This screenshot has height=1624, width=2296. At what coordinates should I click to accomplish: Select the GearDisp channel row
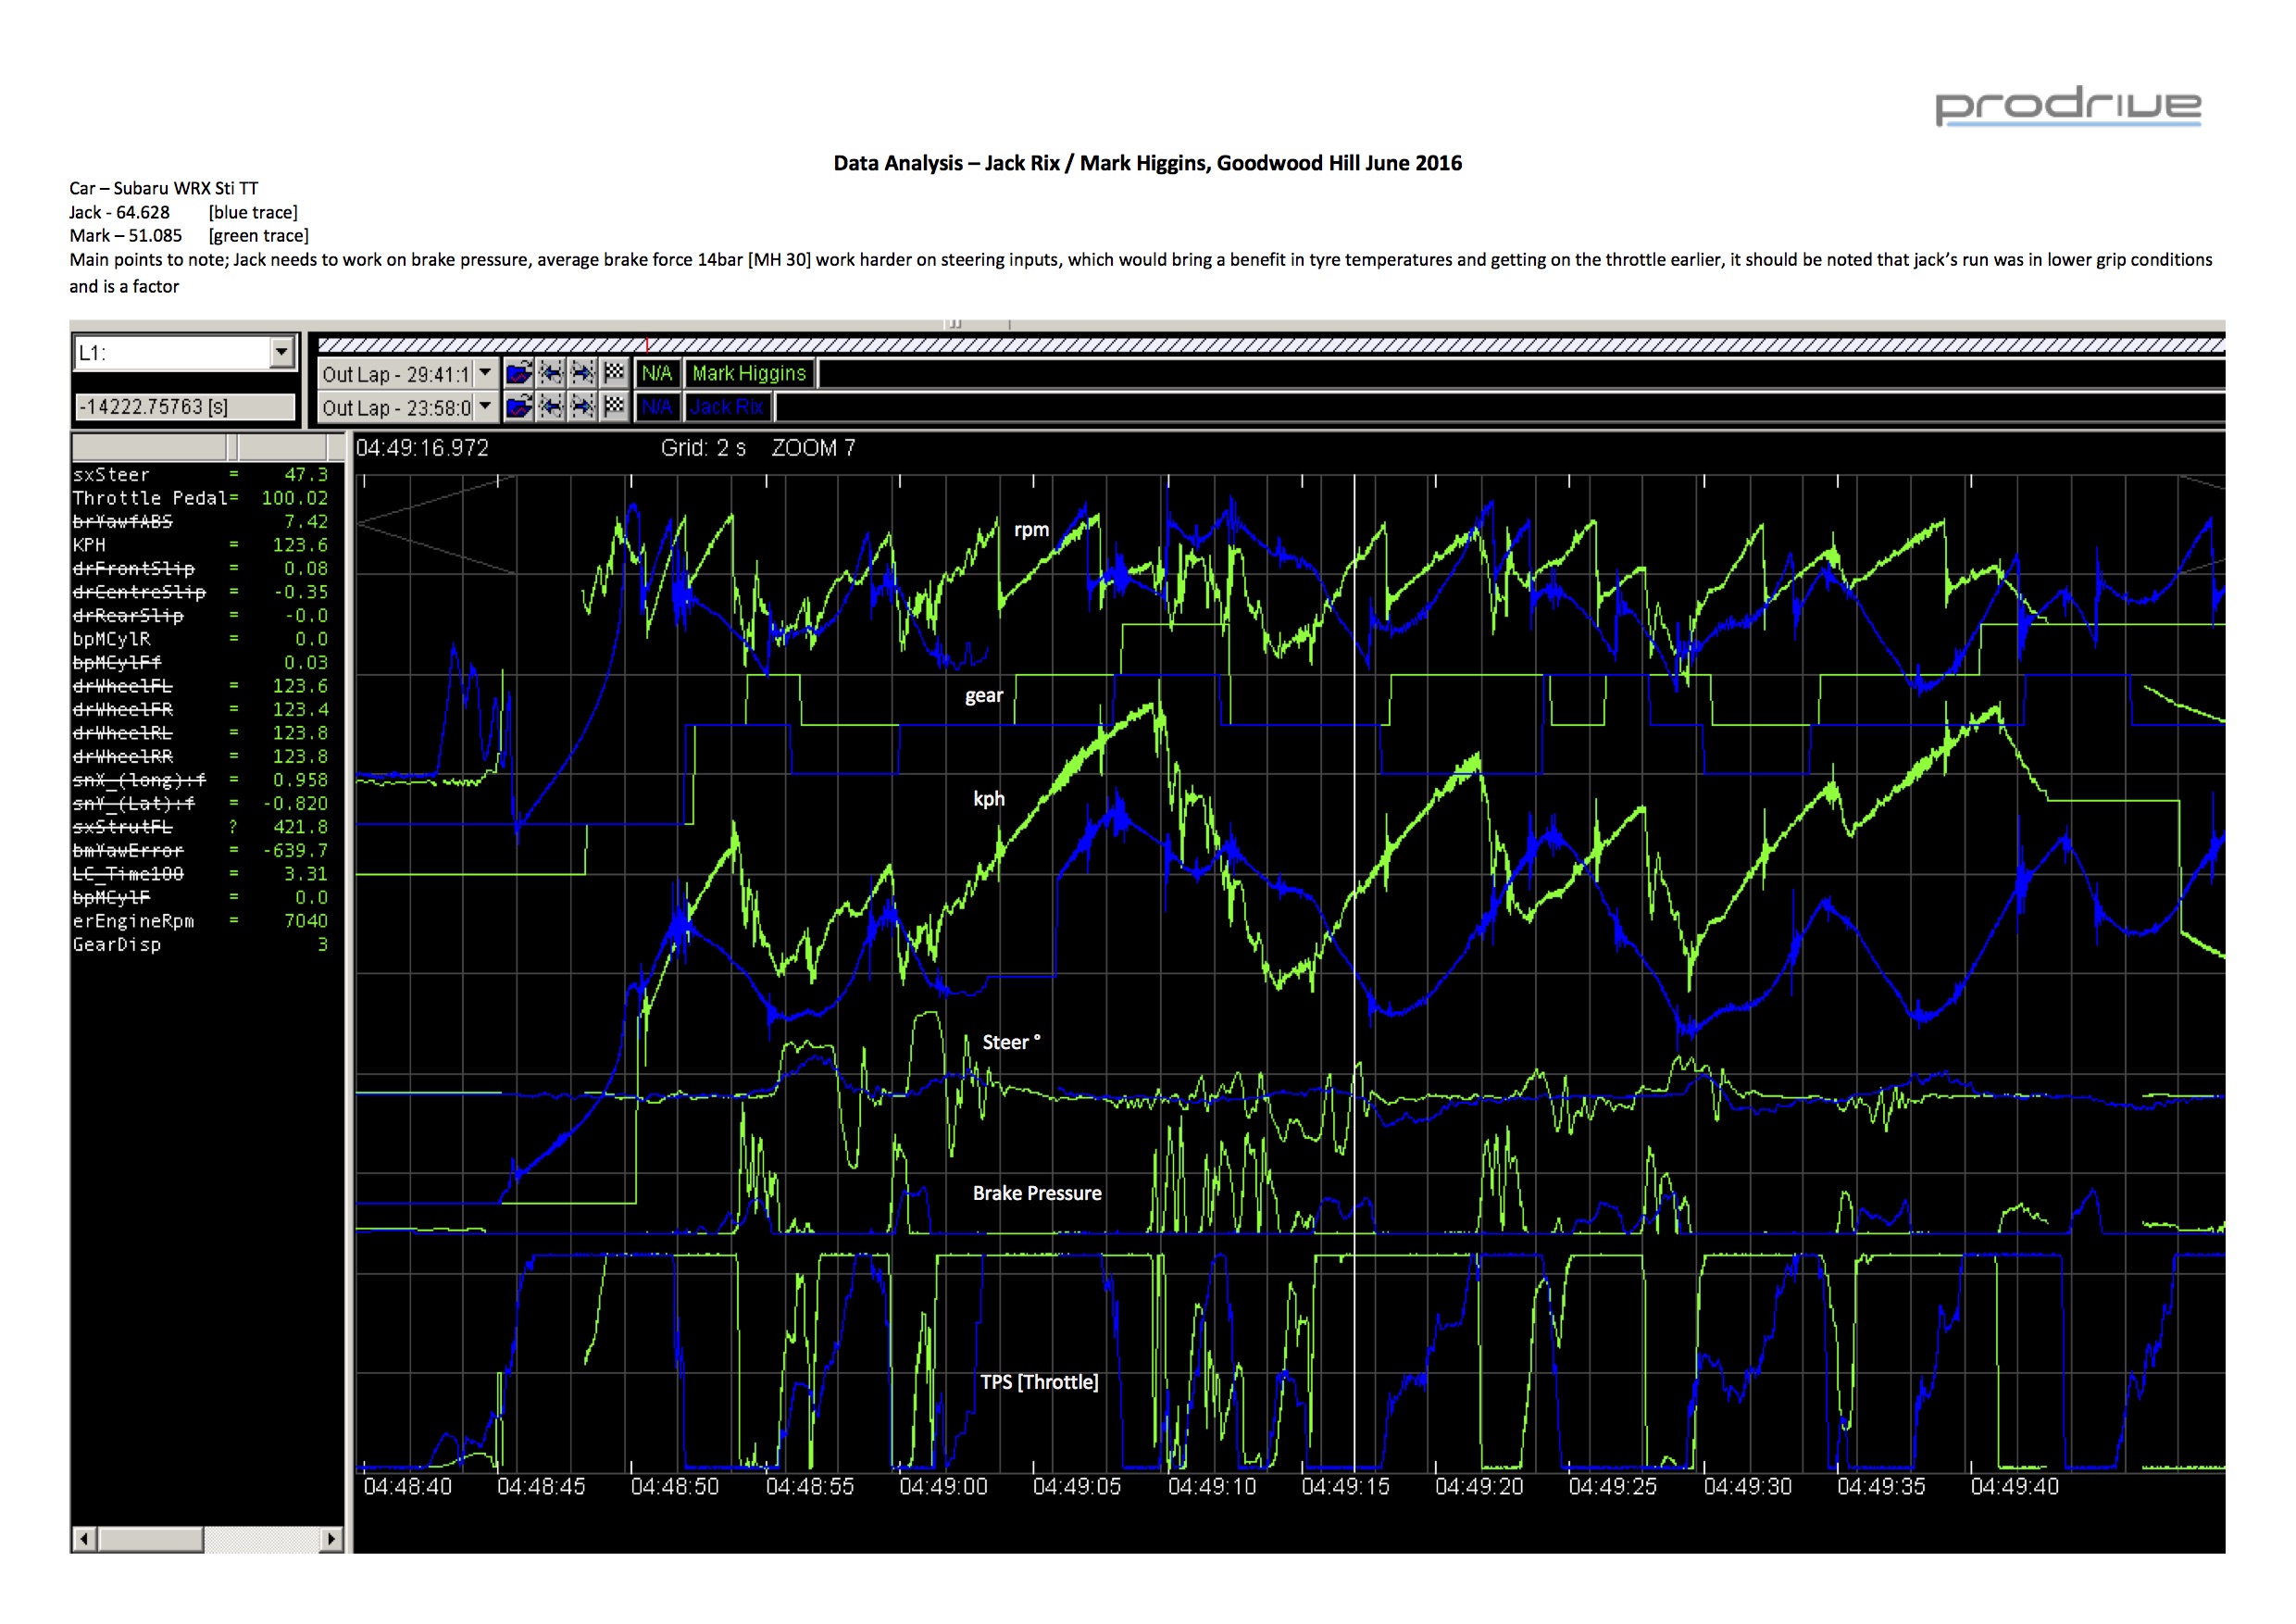[200, 945]
